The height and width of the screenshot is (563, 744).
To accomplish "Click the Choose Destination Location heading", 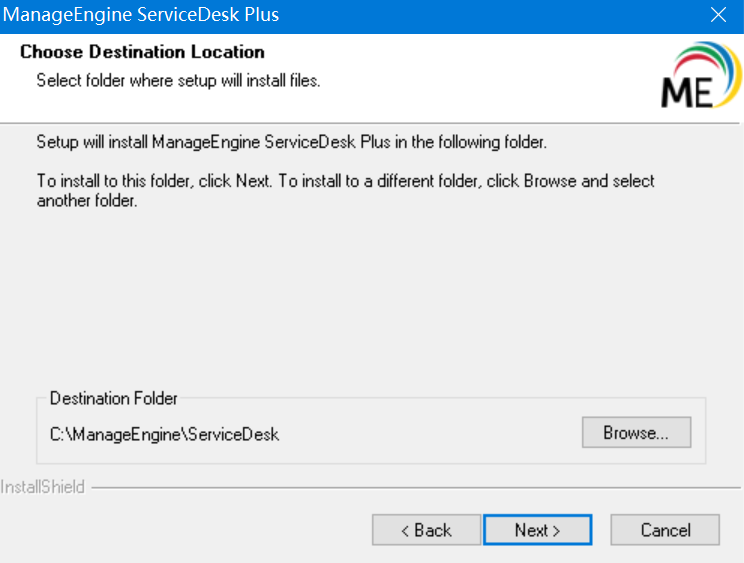I will [142, 52].
